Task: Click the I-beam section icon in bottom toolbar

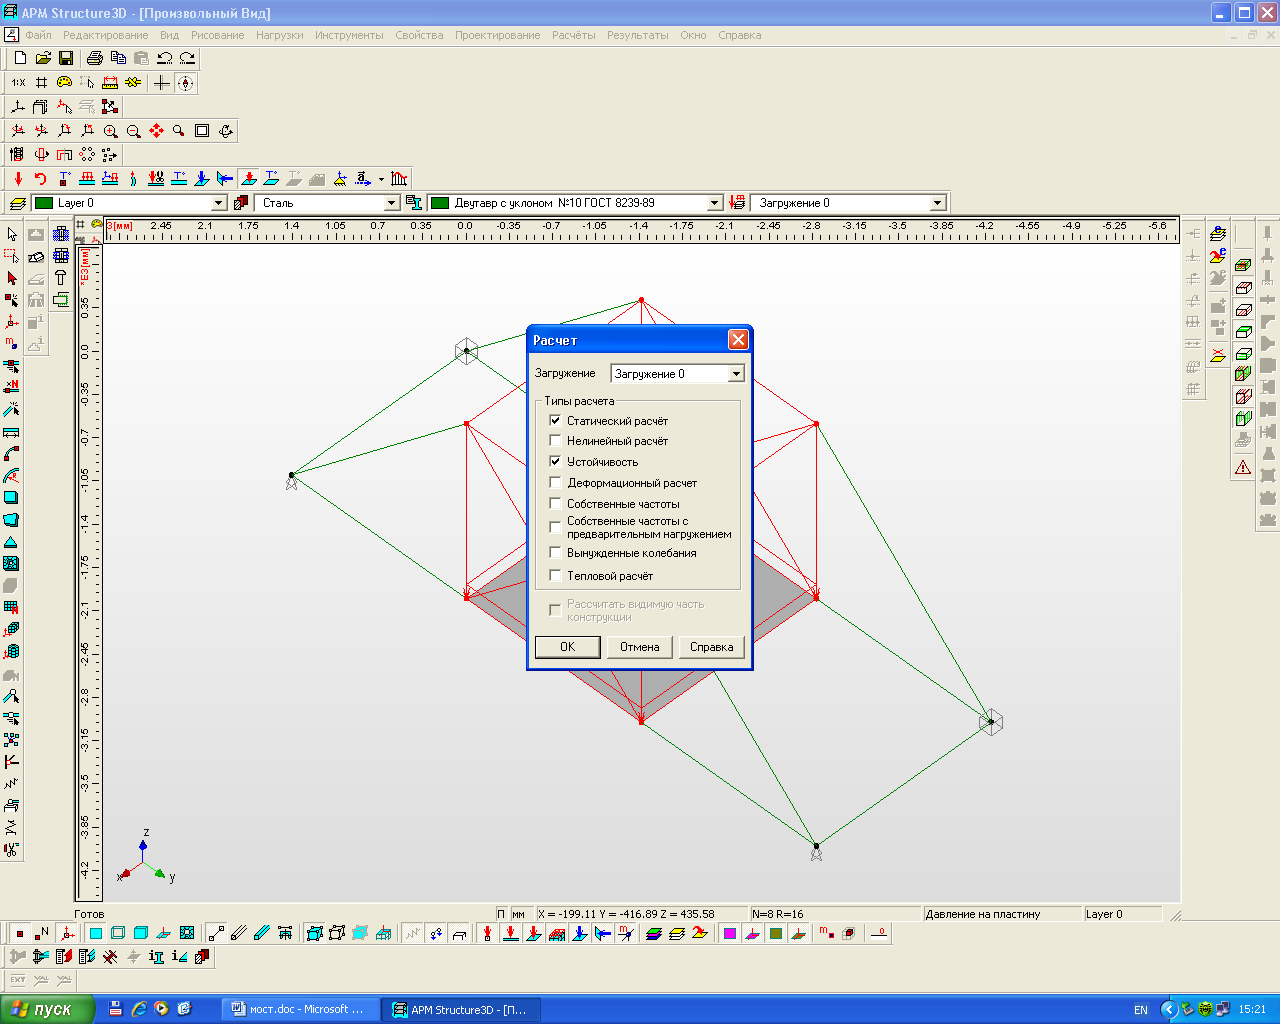Action: point(157,957)
